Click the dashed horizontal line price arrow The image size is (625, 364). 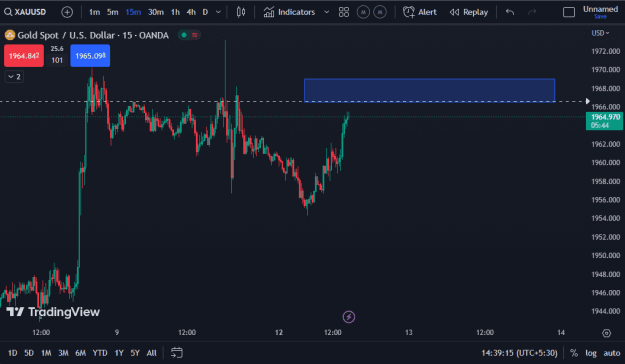[x=588, y=101]
